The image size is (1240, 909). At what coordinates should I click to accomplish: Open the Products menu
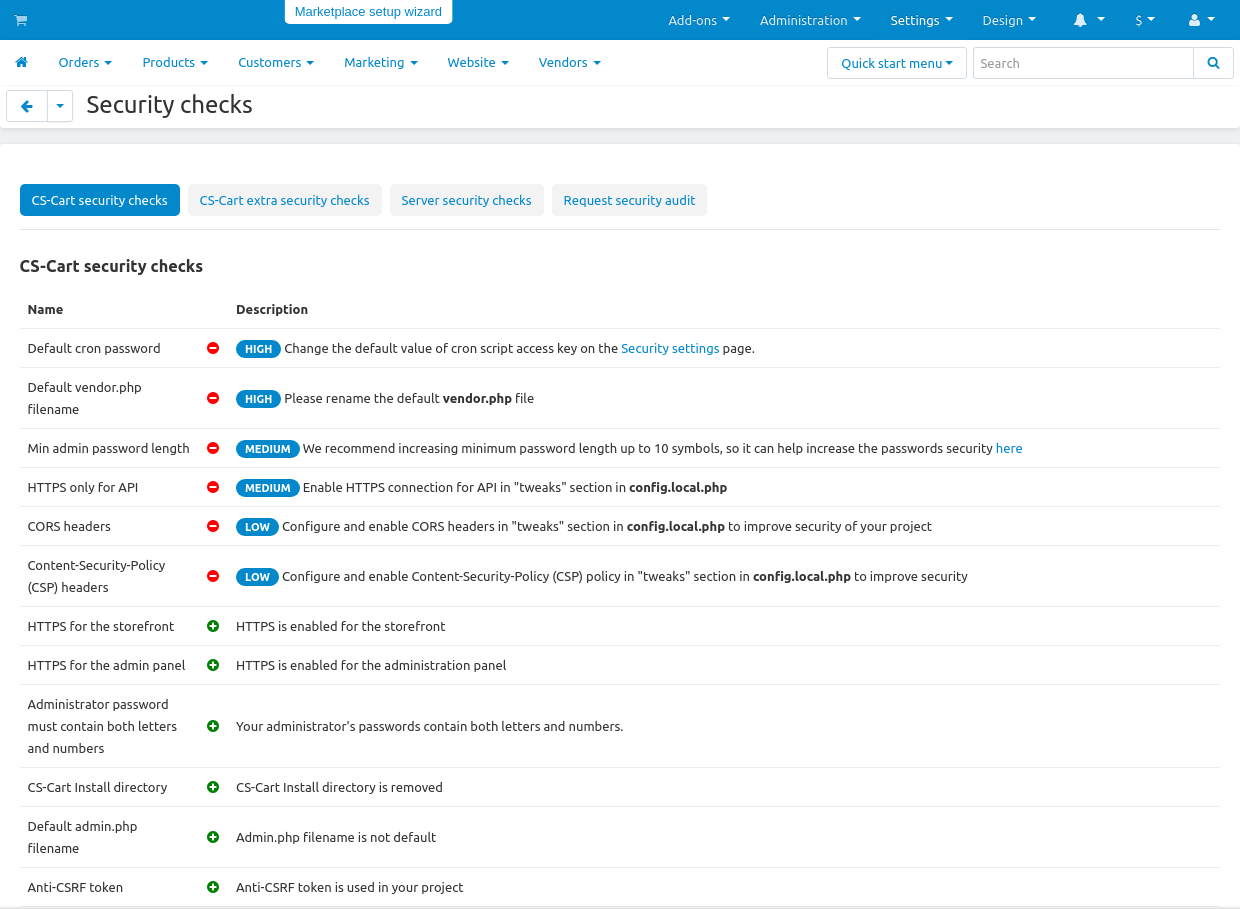(x=175, y=62)
